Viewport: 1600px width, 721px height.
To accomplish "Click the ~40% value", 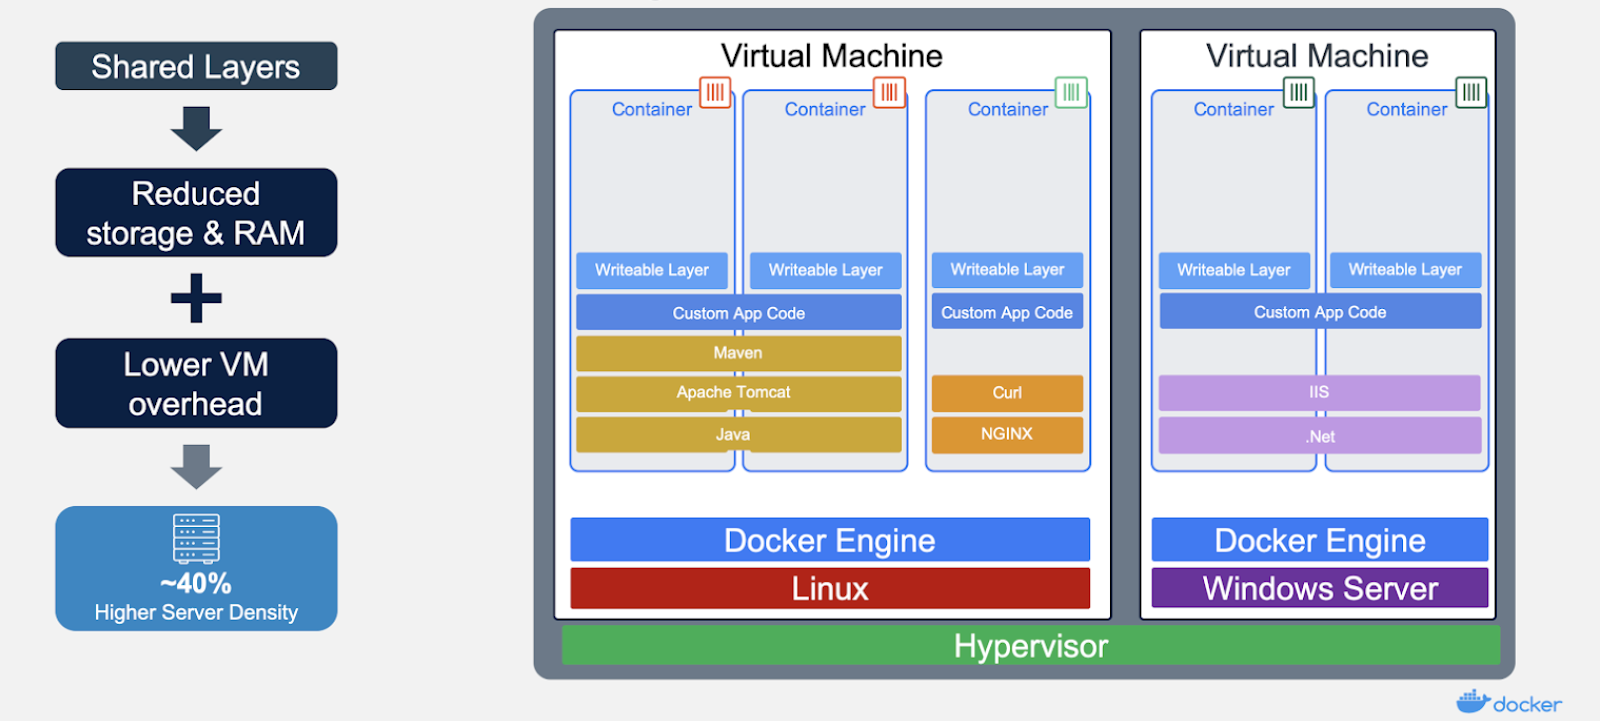I will click(x=196, y=583).
